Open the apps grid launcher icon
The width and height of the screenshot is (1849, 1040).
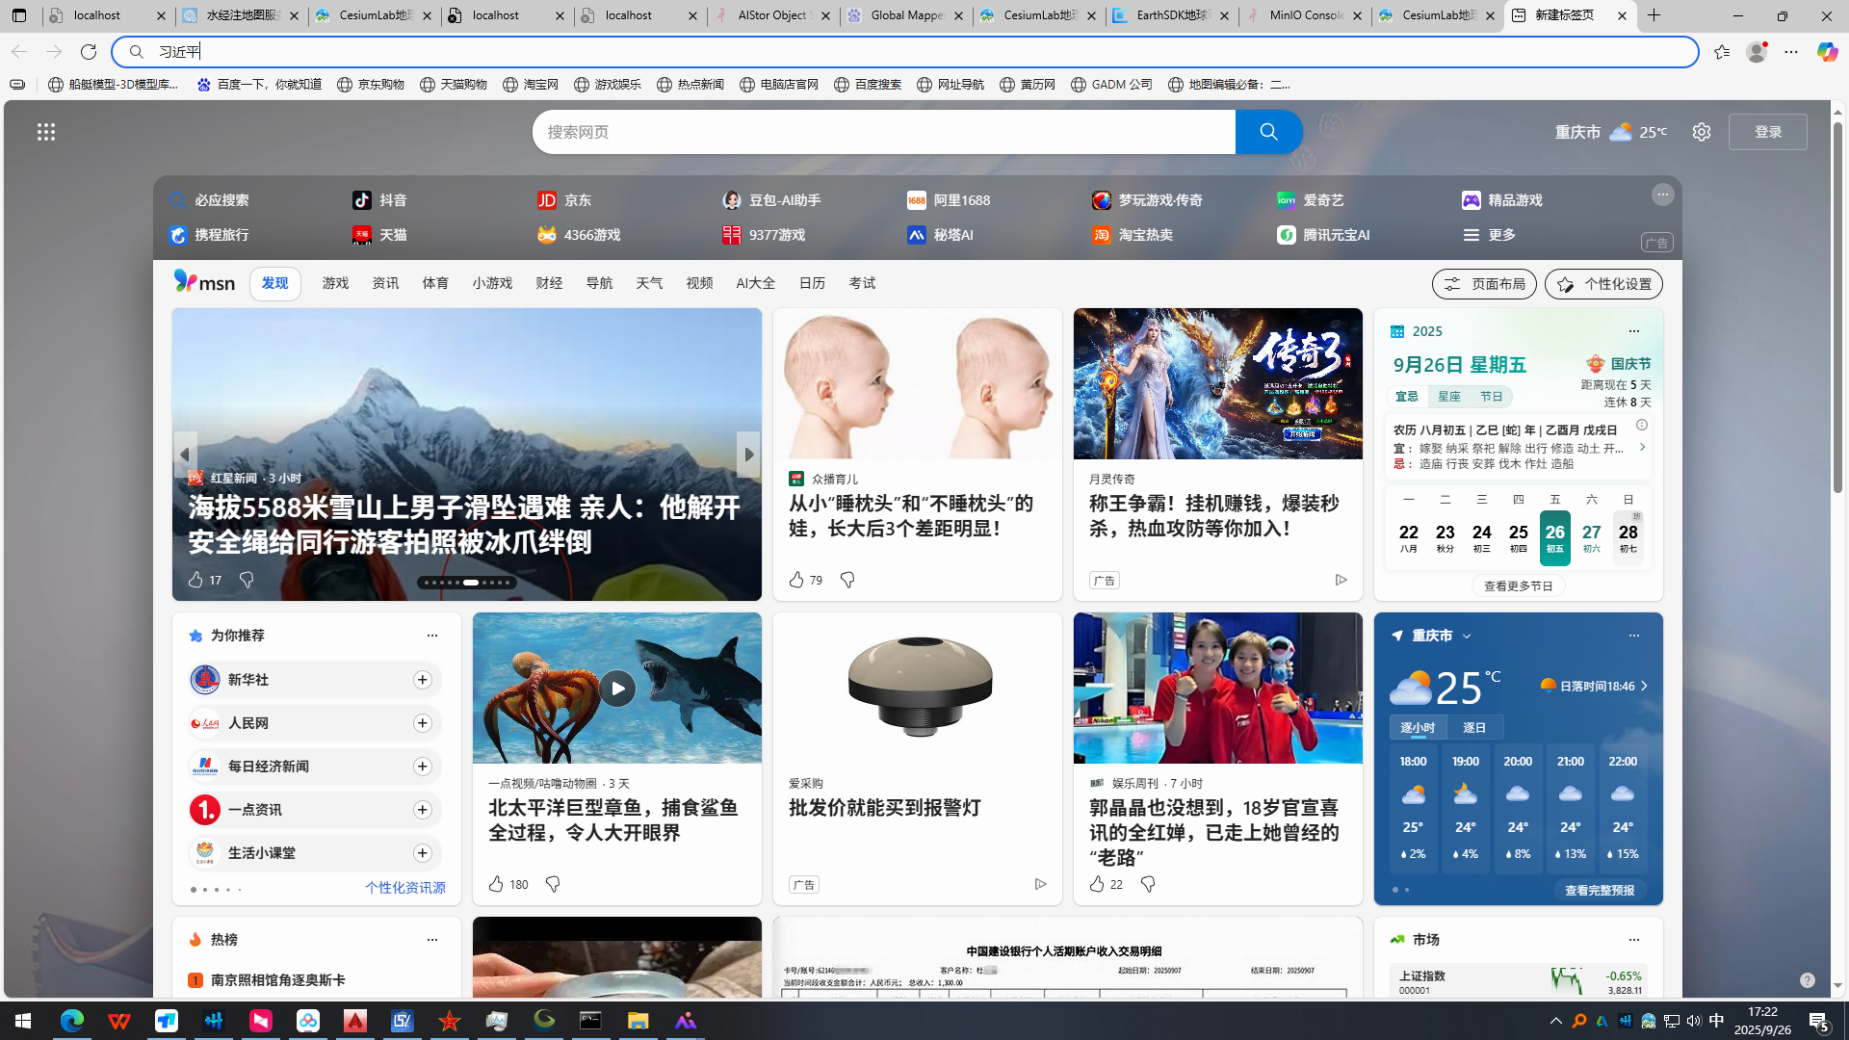point(46,132)
